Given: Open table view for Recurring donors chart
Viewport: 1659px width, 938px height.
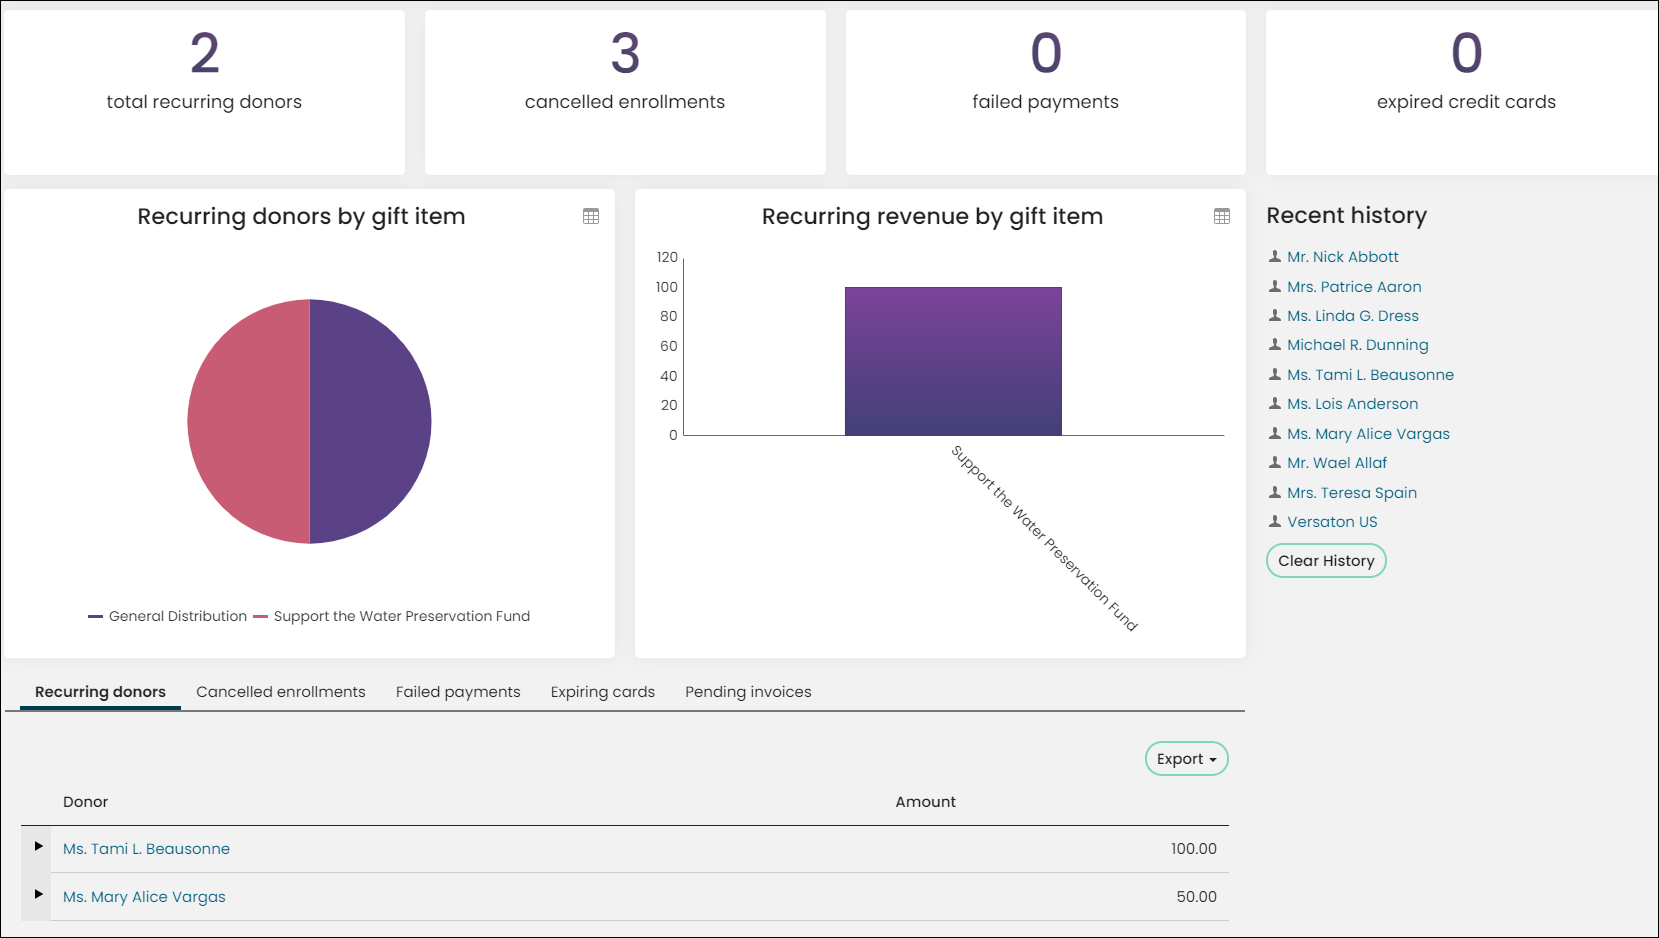Looking at the screenshot, I should 591,216.
